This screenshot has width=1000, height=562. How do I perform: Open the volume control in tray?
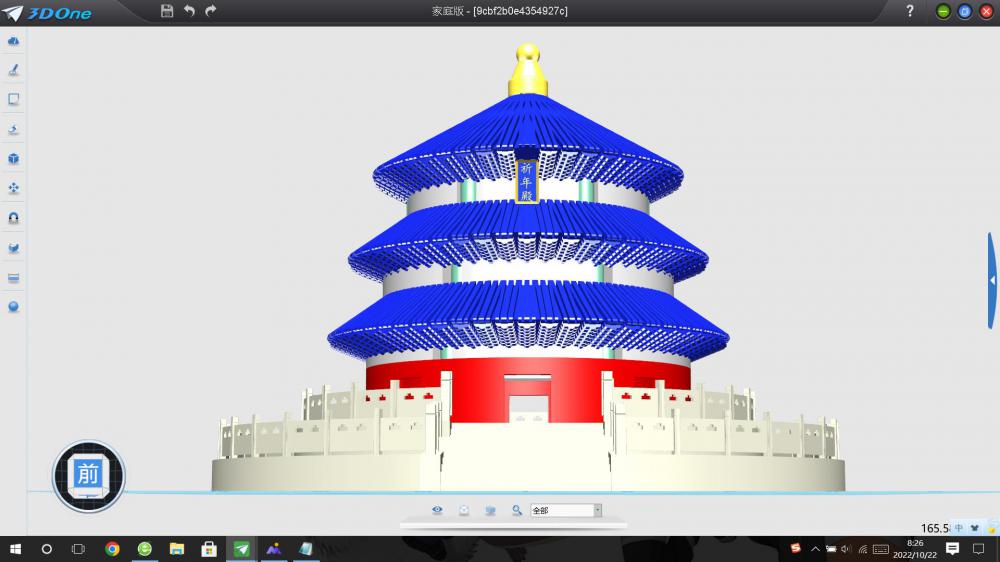(846, 549)
